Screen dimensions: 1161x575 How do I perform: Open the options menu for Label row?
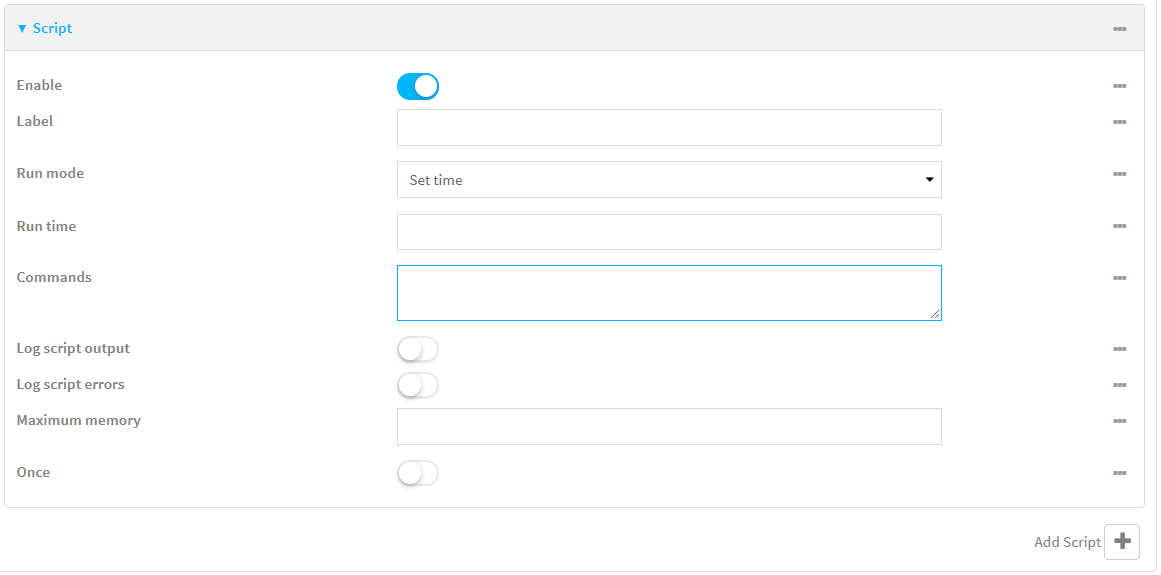tap(1119, 122)
